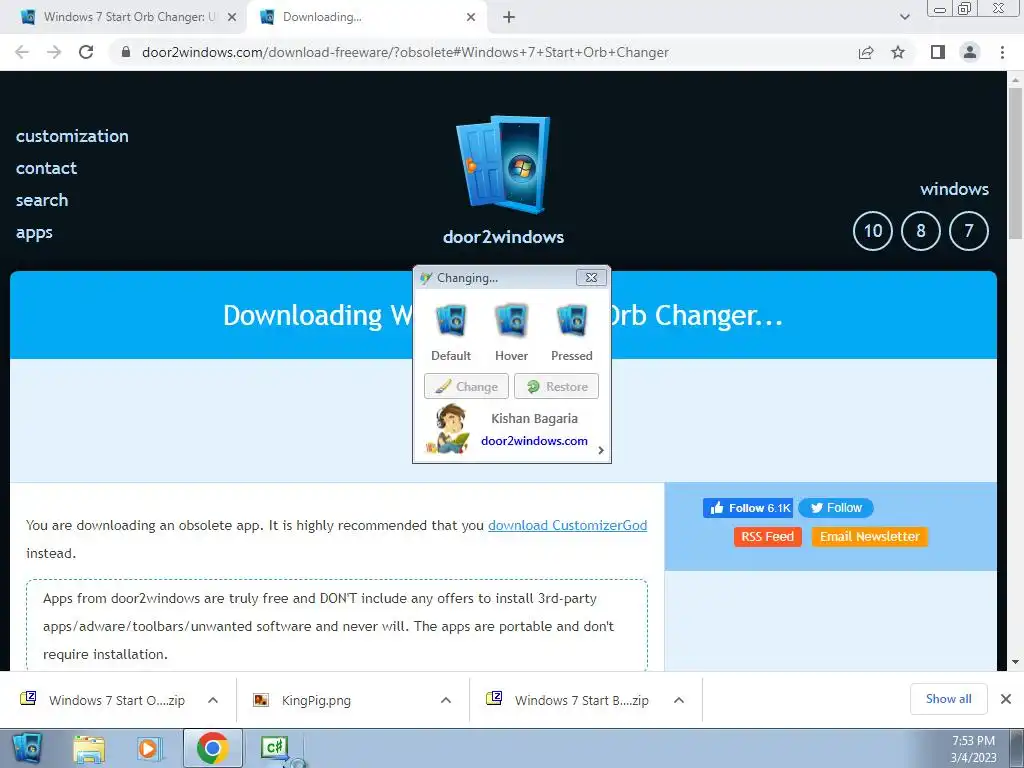Open the tab search dropdown chevron
1024x768 pixels.
(904, 17)
